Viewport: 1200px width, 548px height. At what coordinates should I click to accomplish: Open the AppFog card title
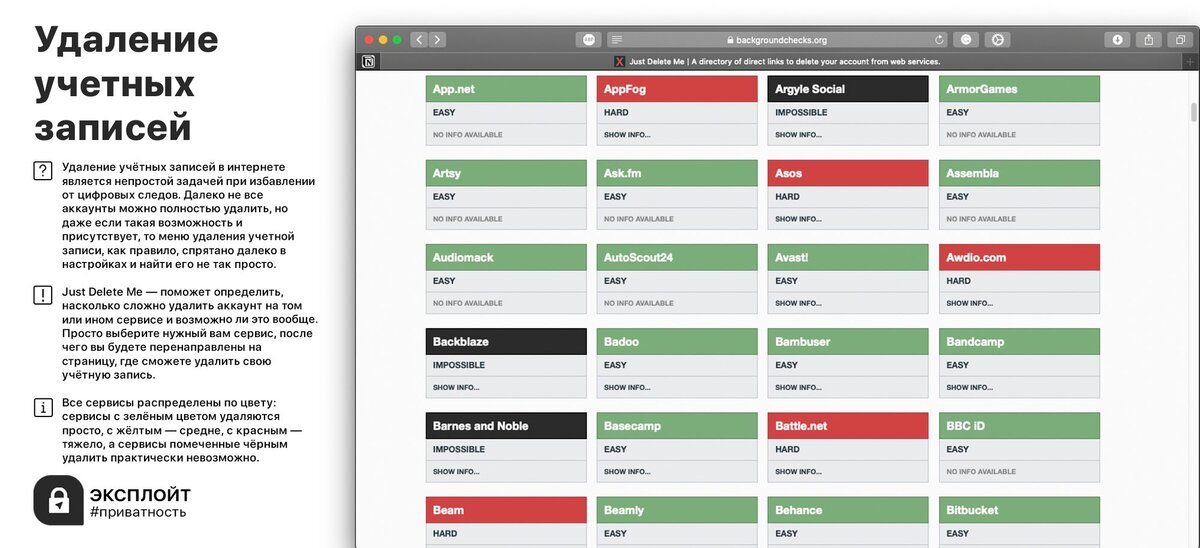coord(677,89)
